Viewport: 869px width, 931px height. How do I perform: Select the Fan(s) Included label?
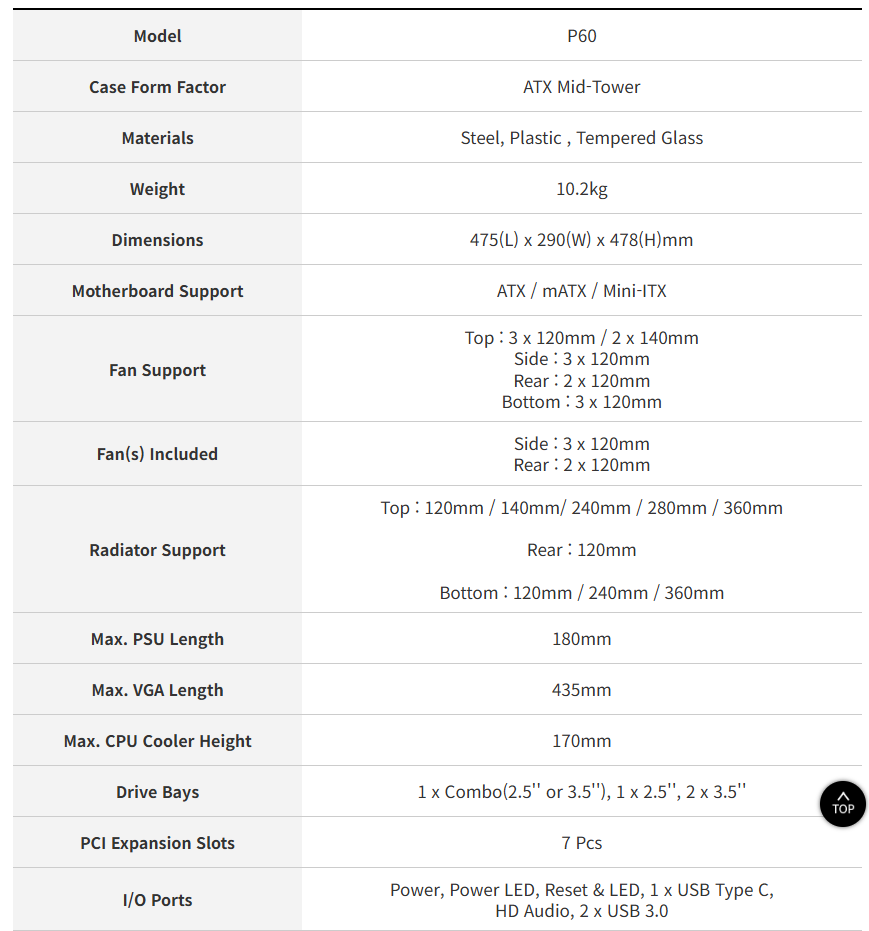[157, 454]
